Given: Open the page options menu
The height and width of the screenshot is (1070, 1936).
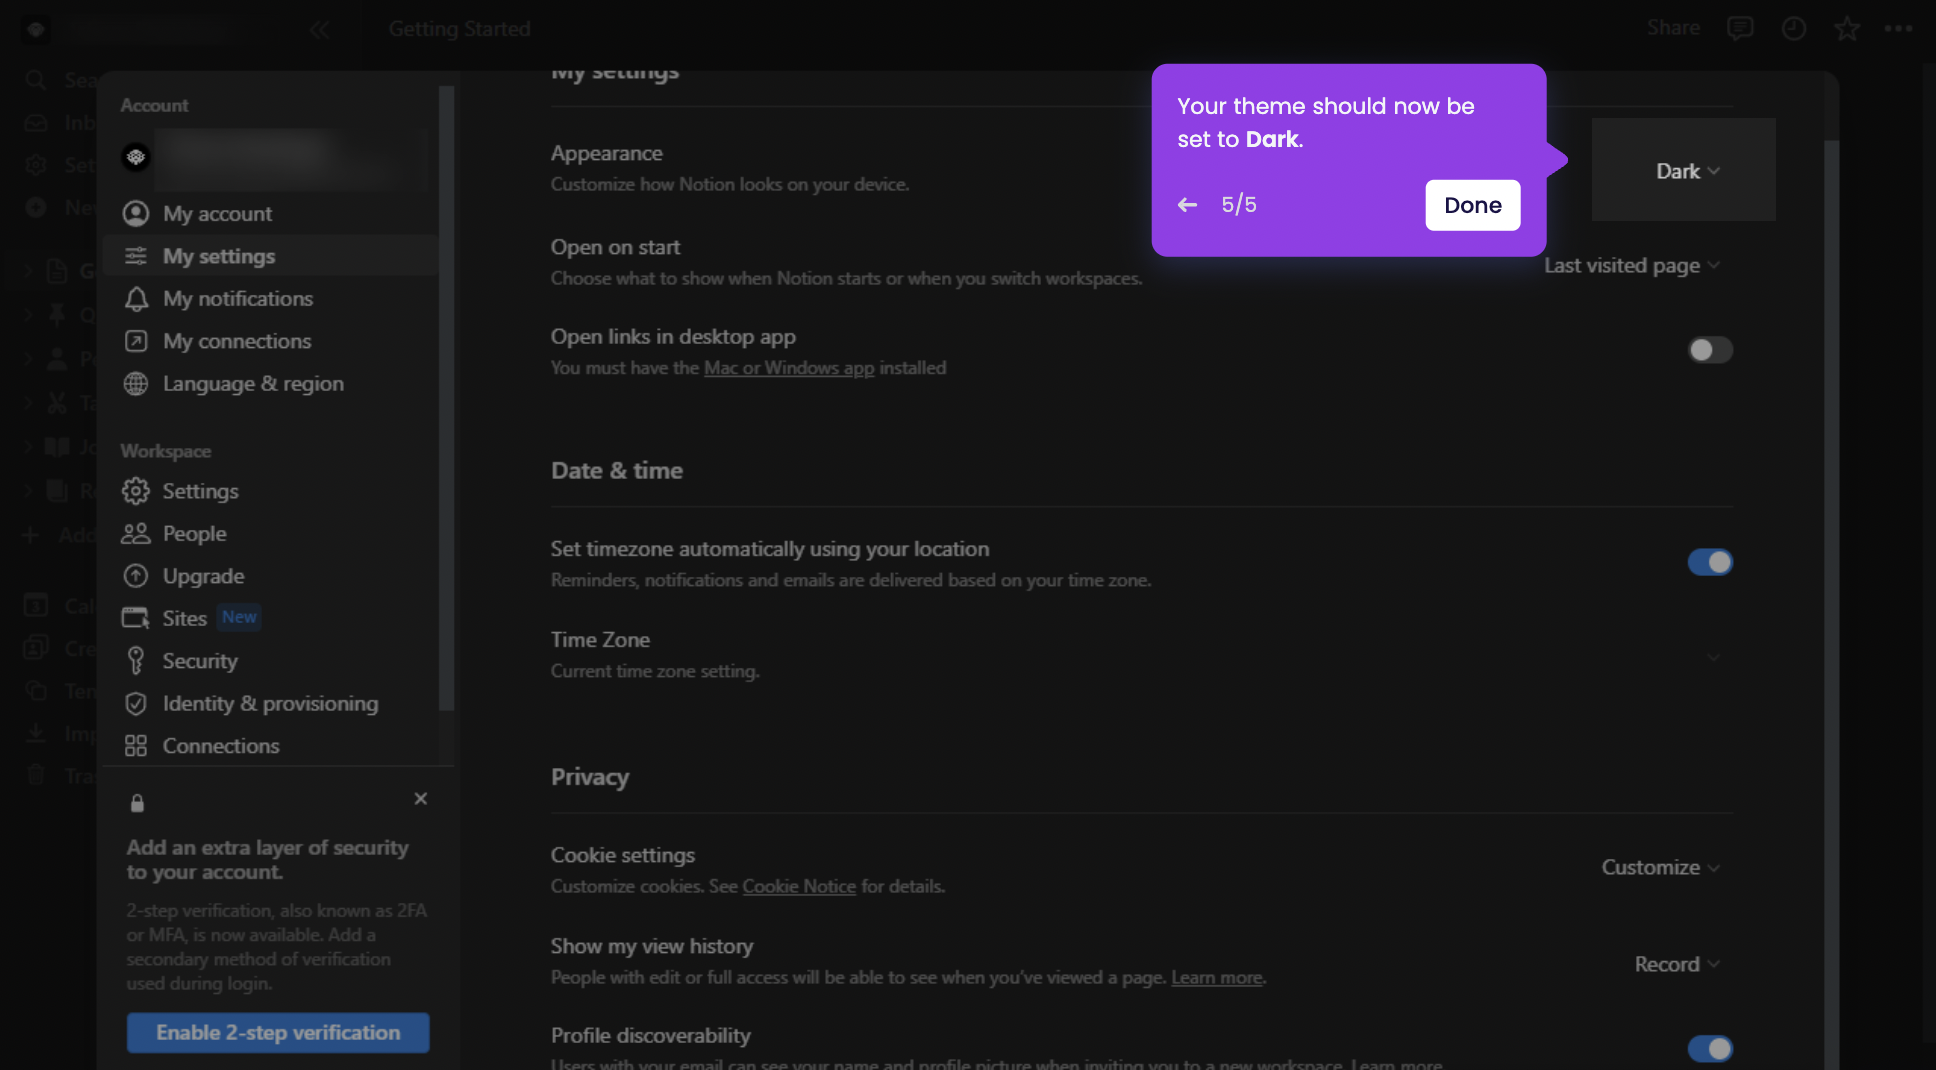Looking at the screenshot, I should pyautogui.click(x=1899, y=28).
